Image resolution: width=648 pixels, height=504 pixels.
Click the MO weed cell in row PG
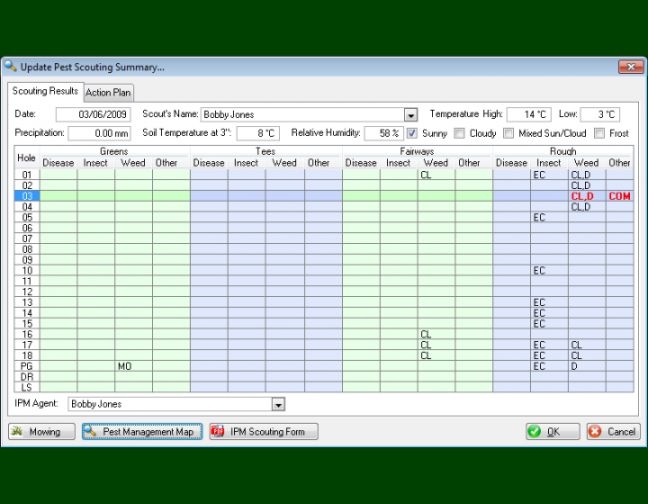tap(133, 366)
